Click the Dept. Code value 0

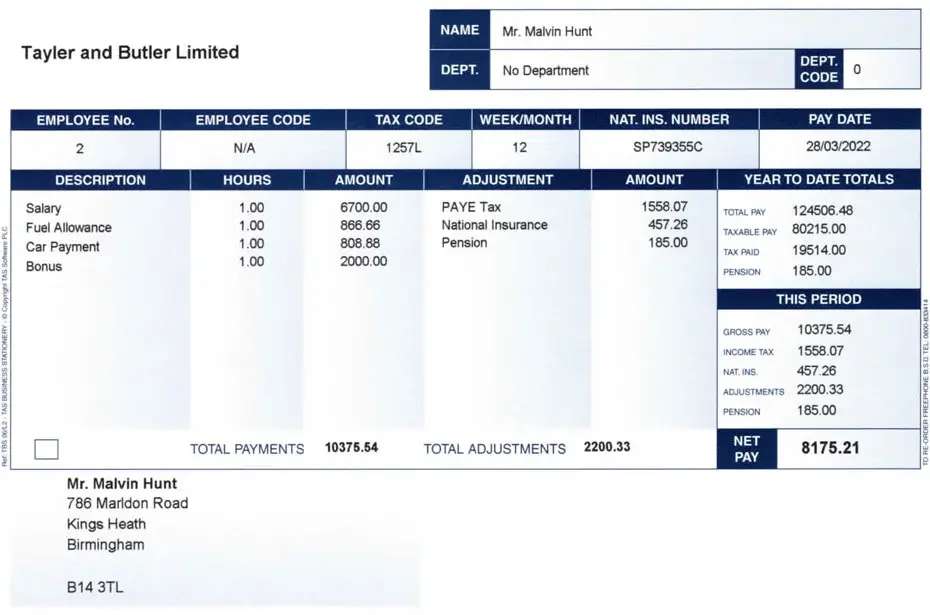click(857, 69)
